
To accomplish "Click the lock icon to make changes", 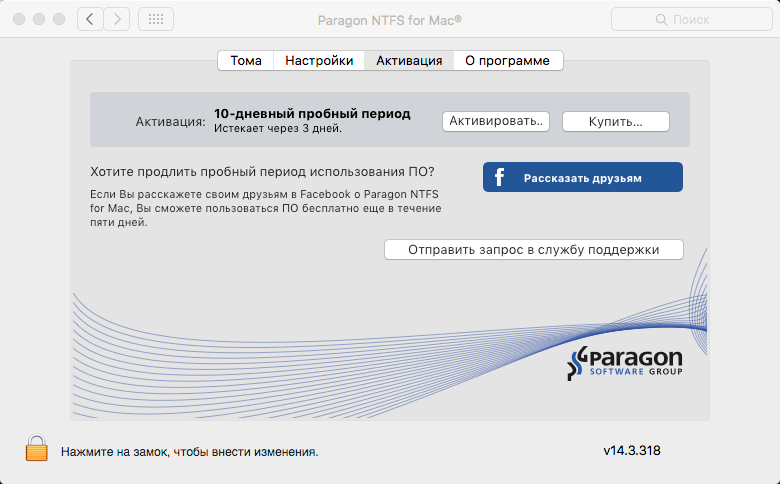I will (x=37, y=448).
